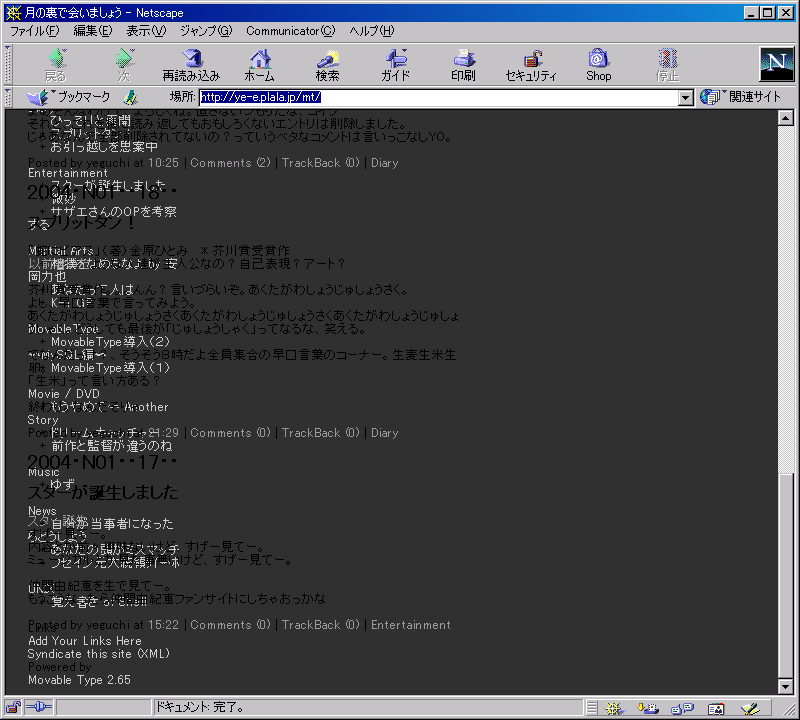This screenshot has height=720, width=800.
Task: Click the Add Your Links Here text
Action: (x=85, y=641)
